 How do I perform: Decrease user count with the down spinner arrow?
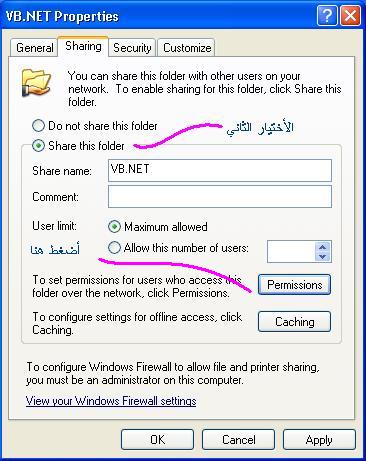point(322,256)
